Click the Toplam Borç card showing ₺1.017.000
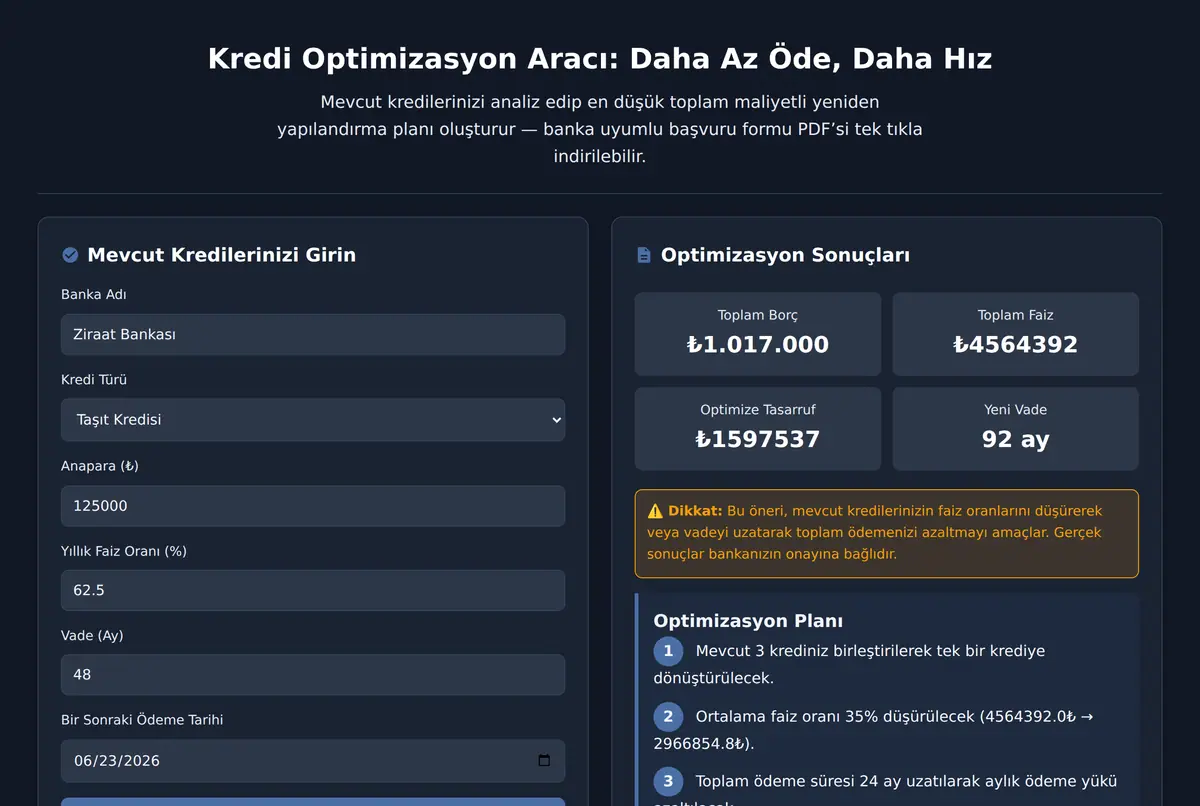The image size is (1200, 806). [x=758, y=334]
